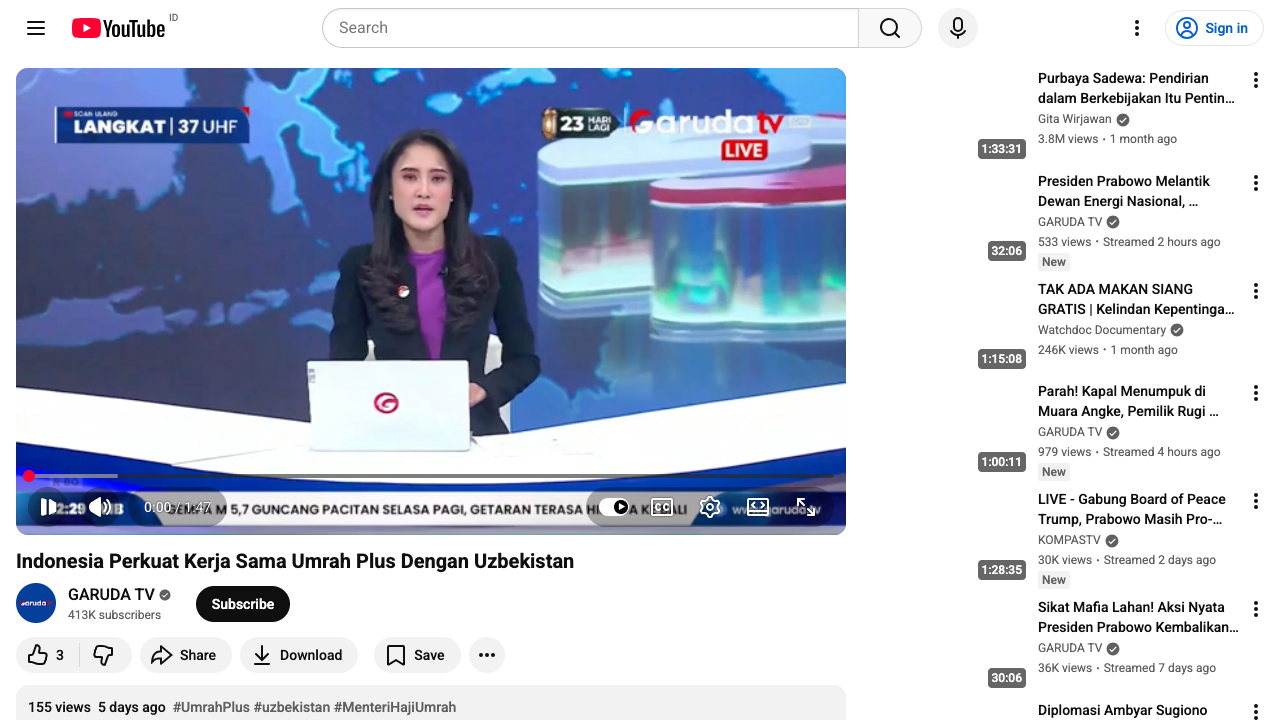The image size is (1280, 720).
Task: Open the more actions (...) menu below the video
Action: click(x=487, y=655)
